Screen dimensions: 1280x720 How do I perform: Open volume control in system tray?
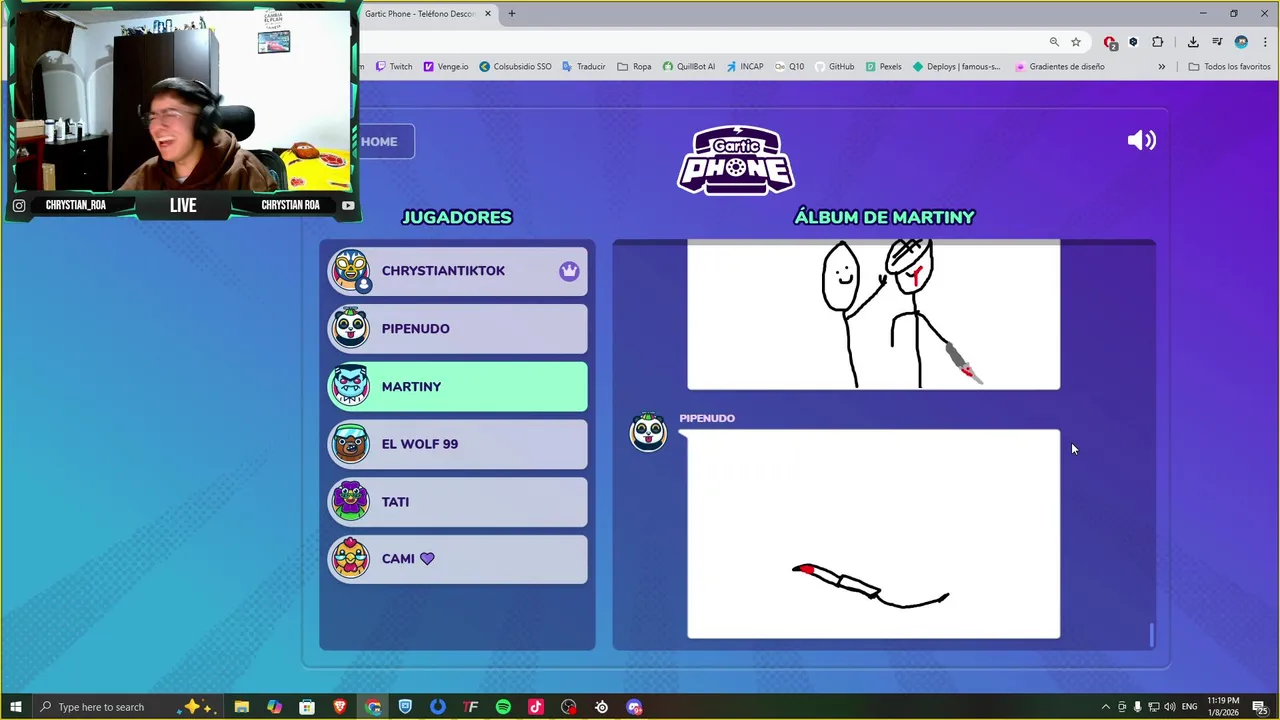pyautogui.click(x=1170, y=707)
